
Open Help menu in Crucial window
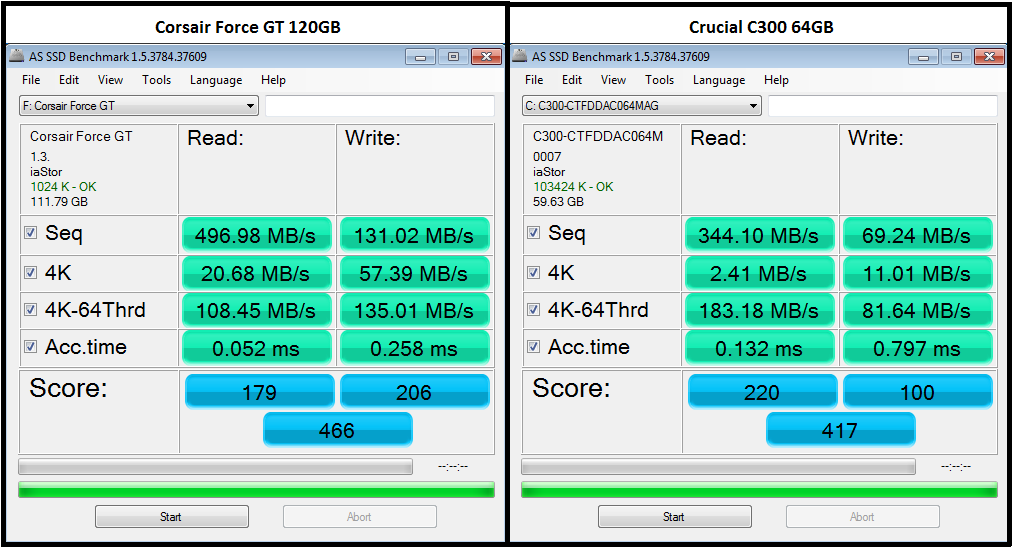tap(776, 80)
